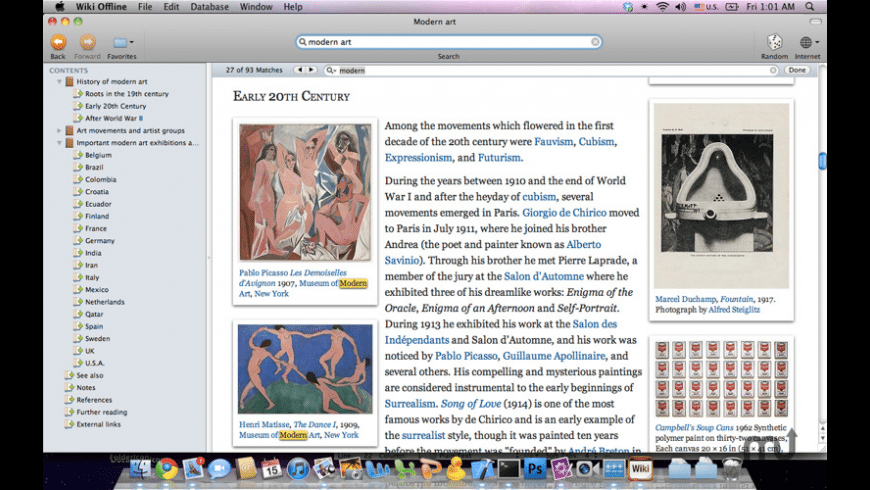Open the Database menu

[x=209, y=7]
